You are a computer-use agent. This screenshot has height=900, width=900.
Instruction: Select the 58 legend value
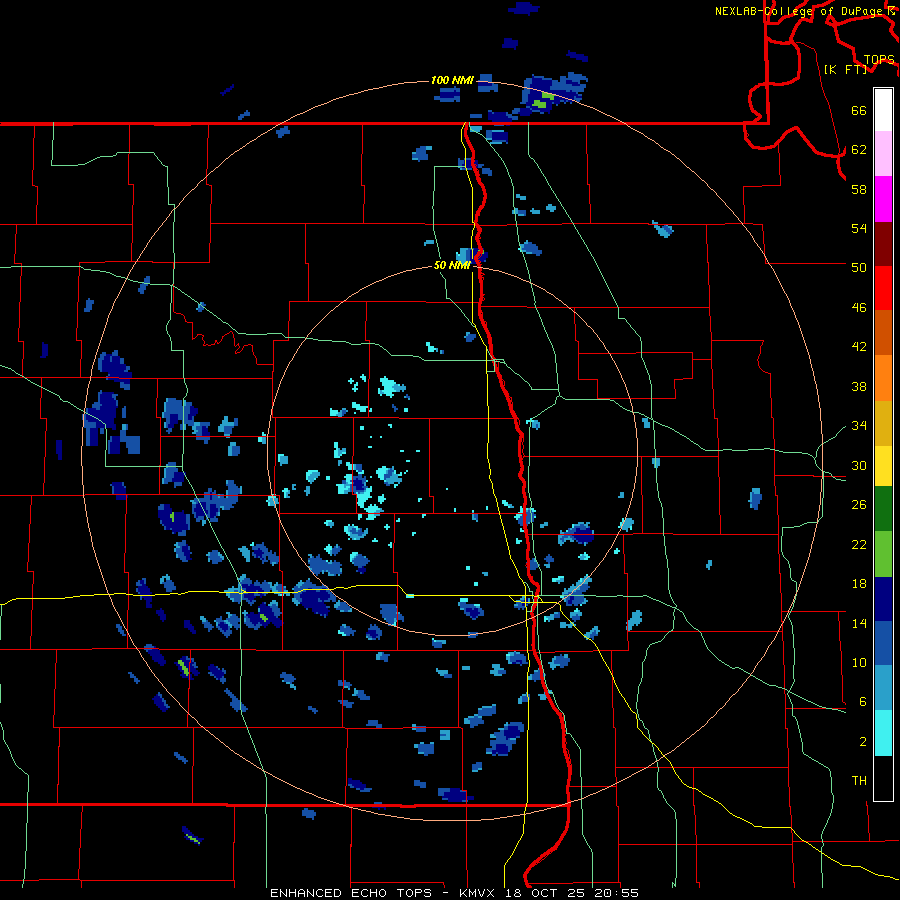coord(859,189)
